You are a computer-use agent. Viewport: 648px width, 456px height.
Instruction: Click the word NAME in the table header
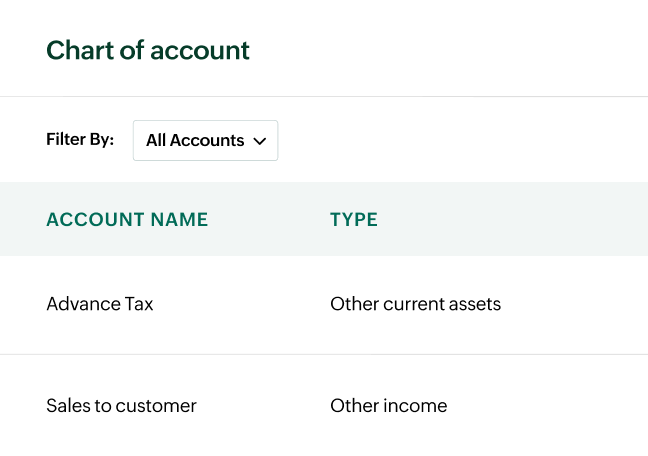182,220
